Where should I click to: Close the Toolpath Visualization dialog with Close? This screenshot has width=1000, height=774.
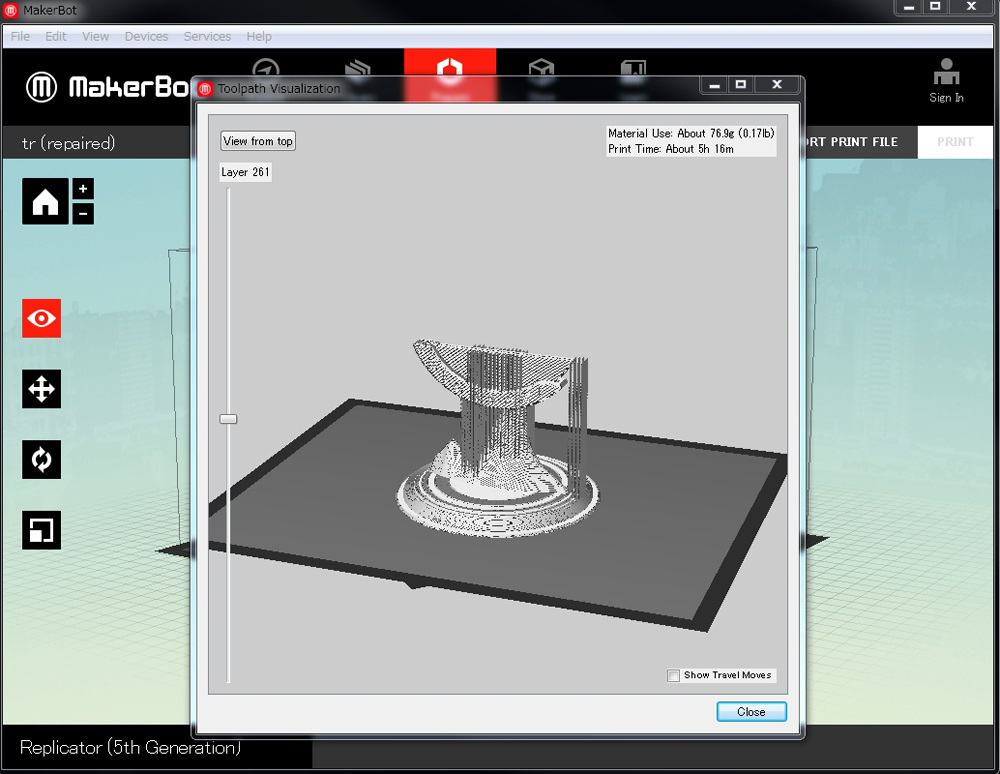coord(751,712)
